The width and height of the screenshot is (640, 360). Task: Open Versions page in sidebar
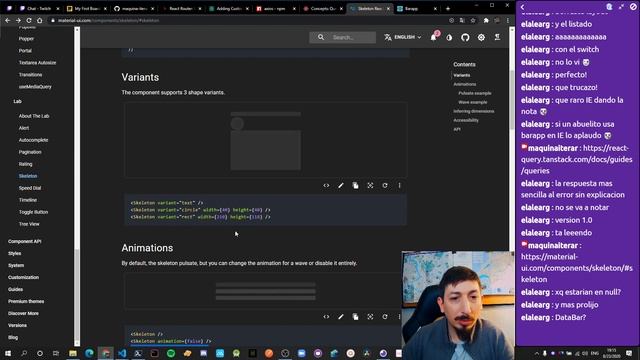pos(17,325)
